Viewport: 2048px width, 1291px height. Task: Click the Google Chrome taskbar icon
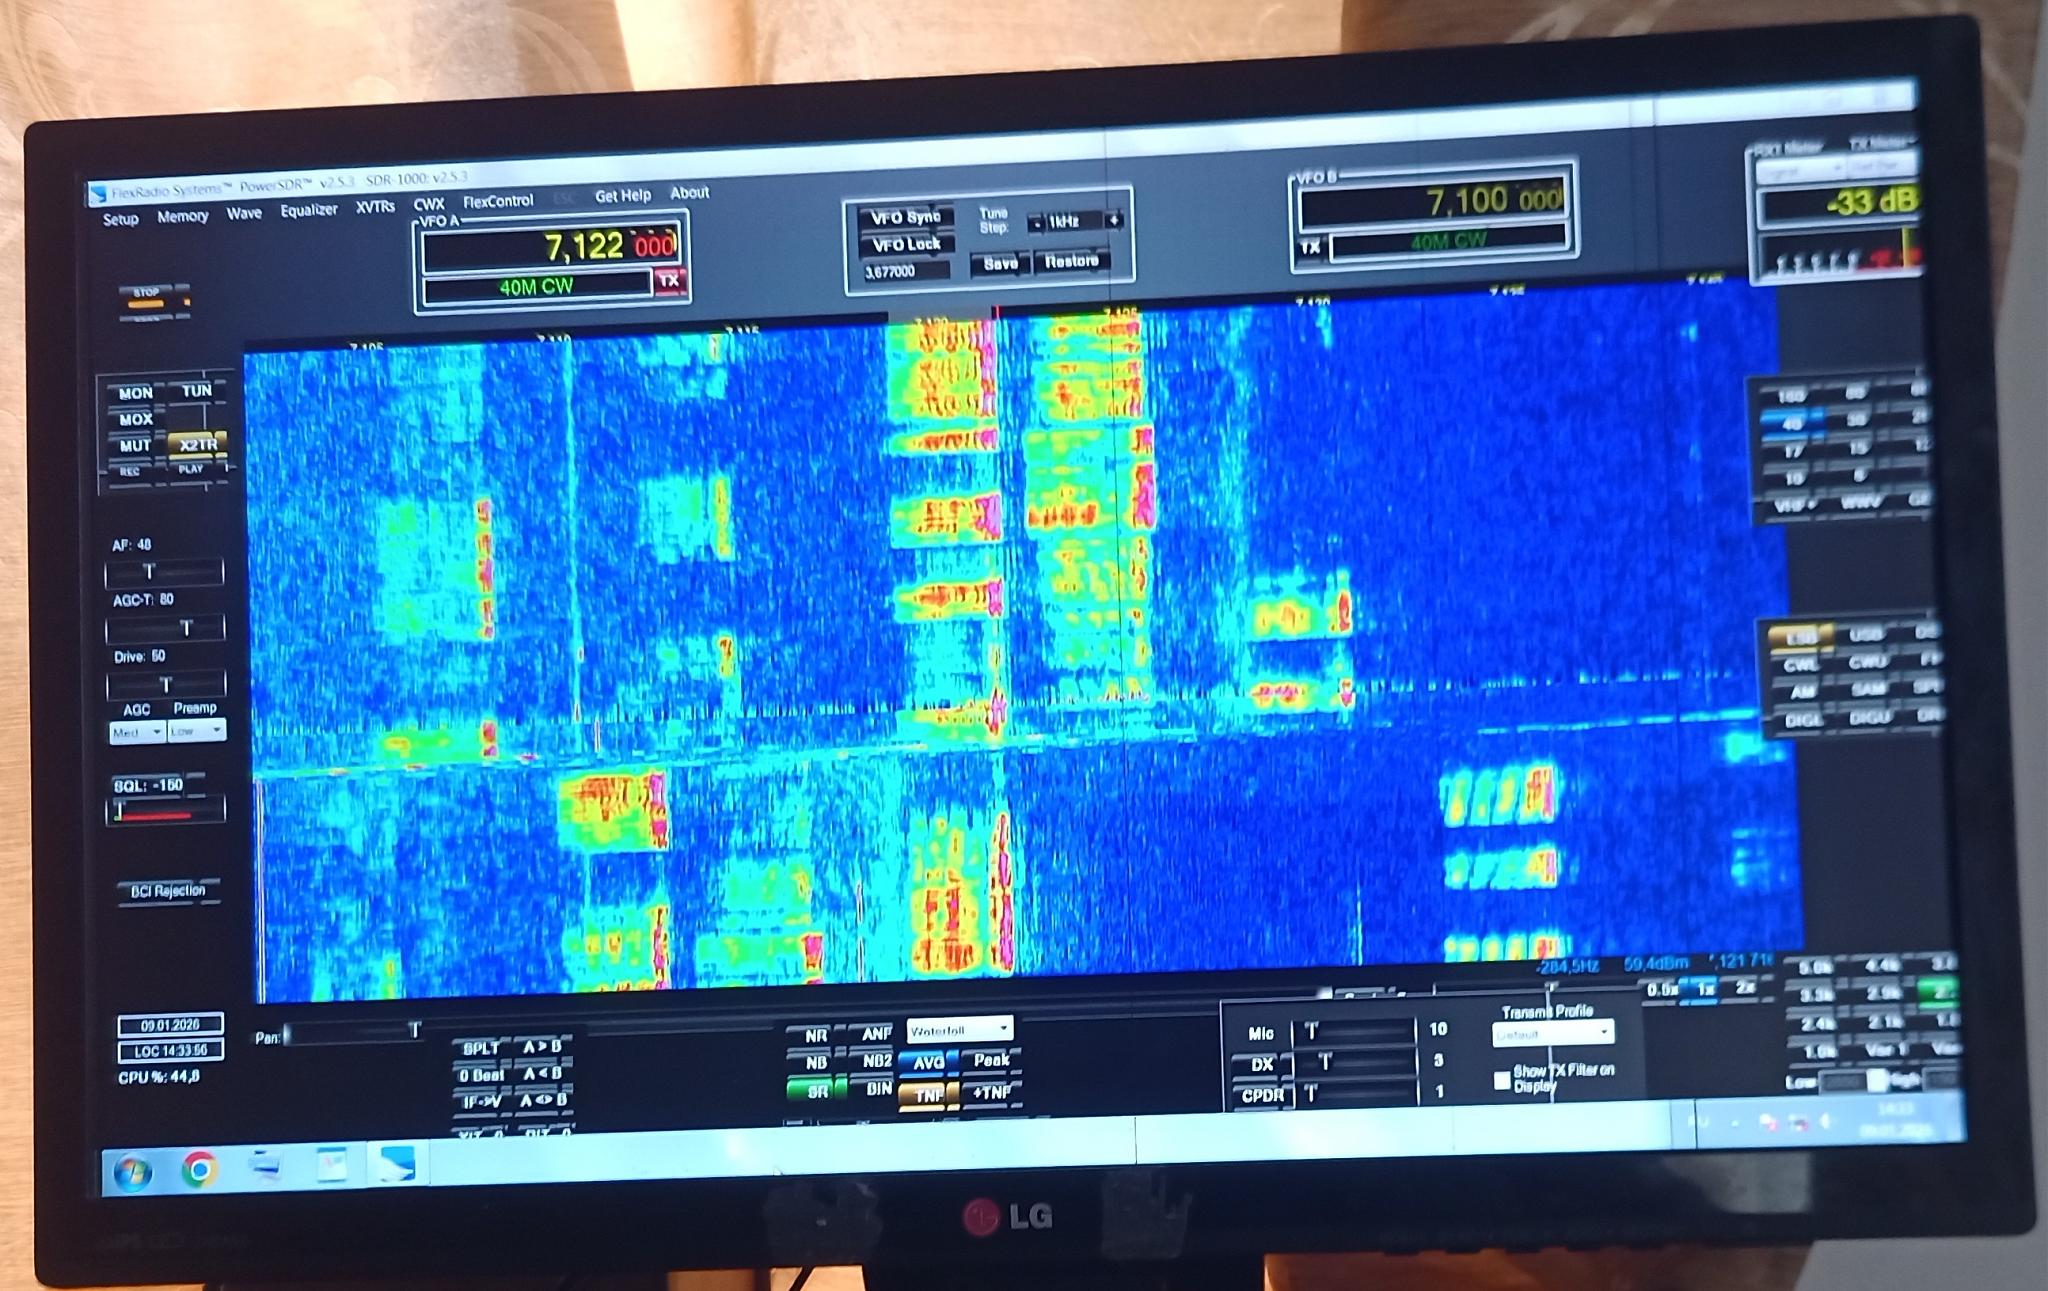click(199, 1168)
